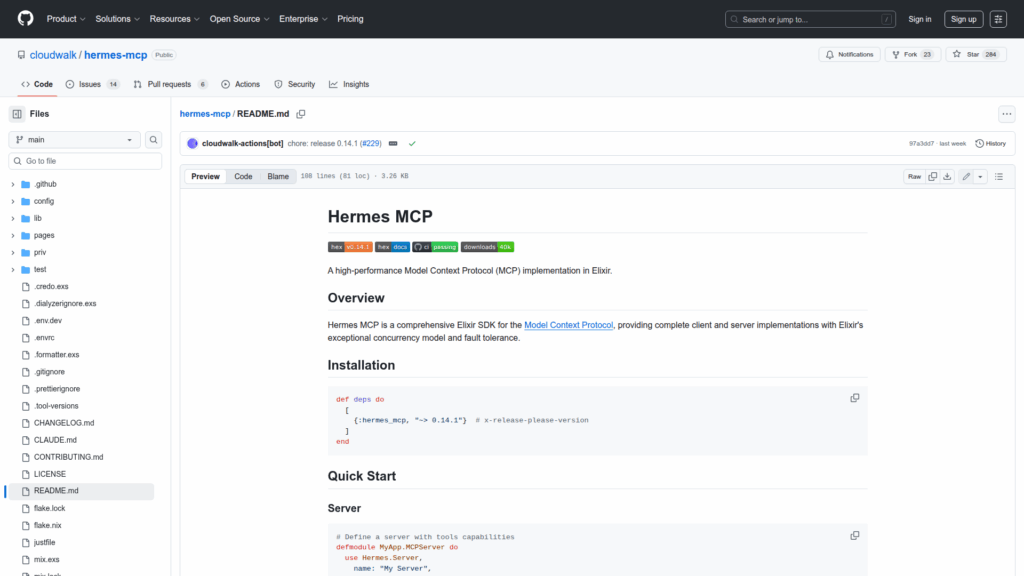Click the search files magnifier icon
This screenshot has width=1024, height=576.
pos(154,140)
